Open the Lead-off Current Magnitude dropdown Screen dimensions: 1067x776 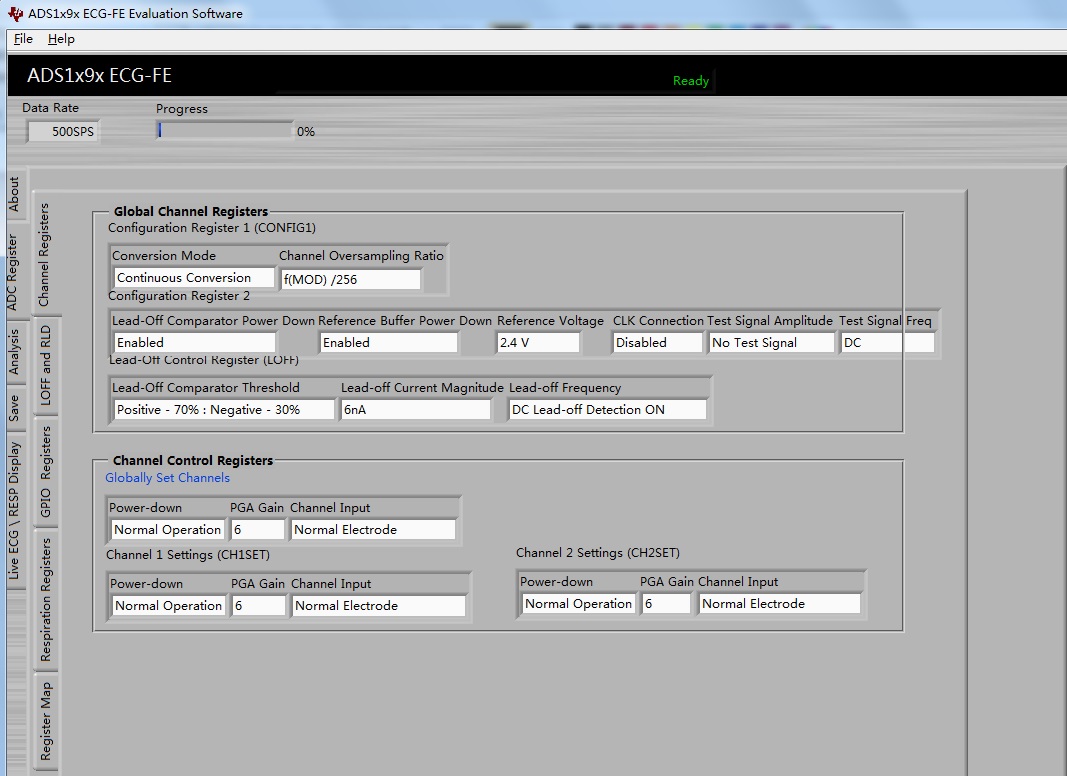tap(416, 409)
